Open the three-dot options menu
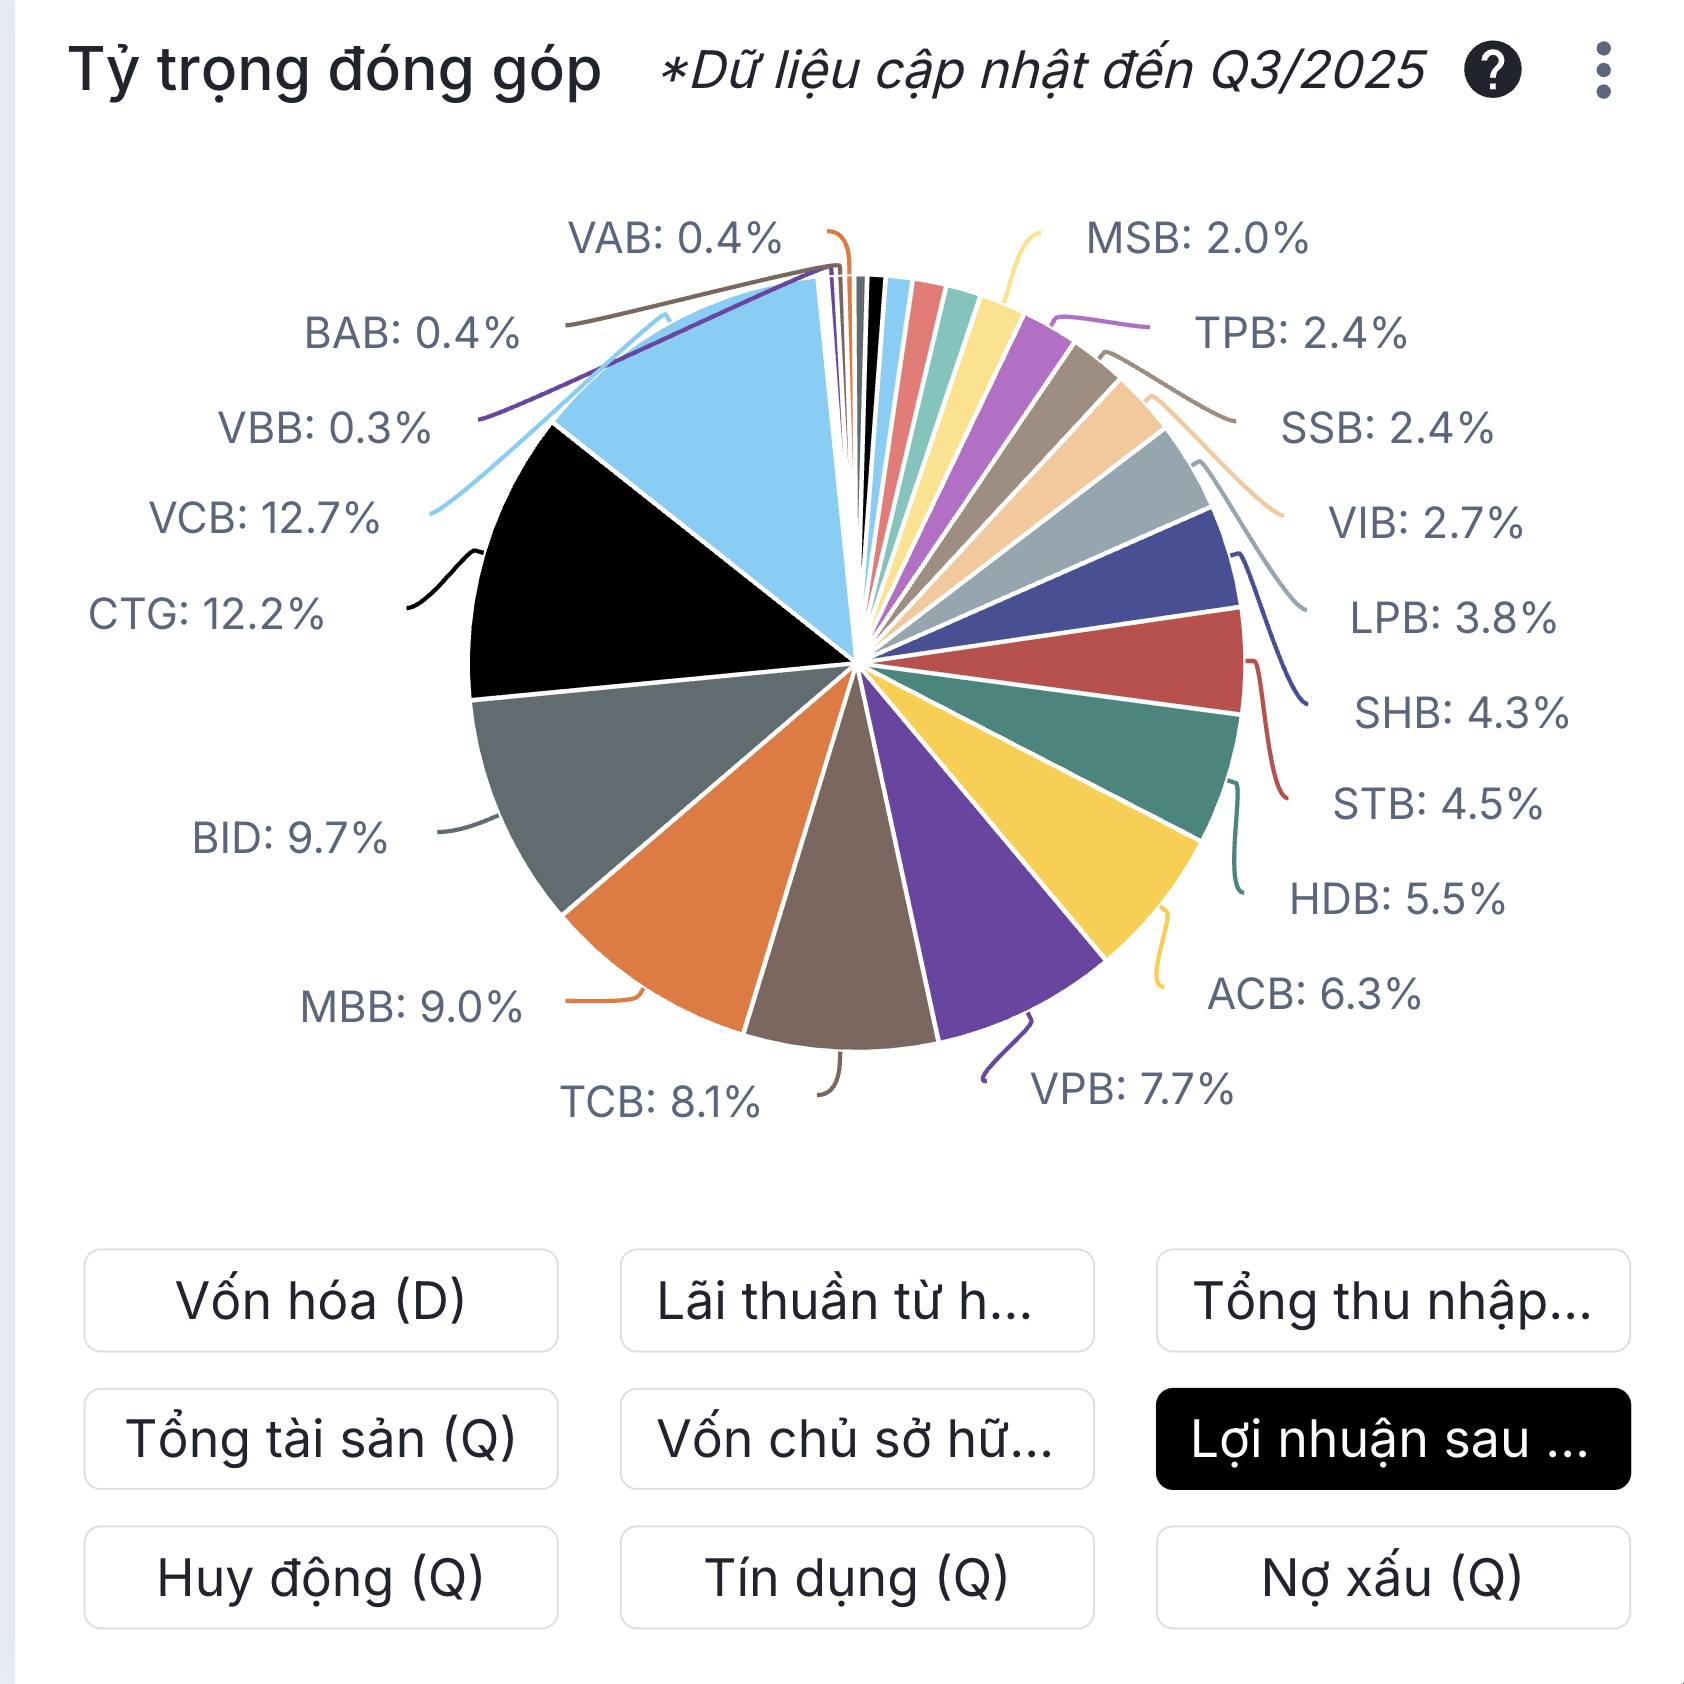 (x=1603, y=70)
